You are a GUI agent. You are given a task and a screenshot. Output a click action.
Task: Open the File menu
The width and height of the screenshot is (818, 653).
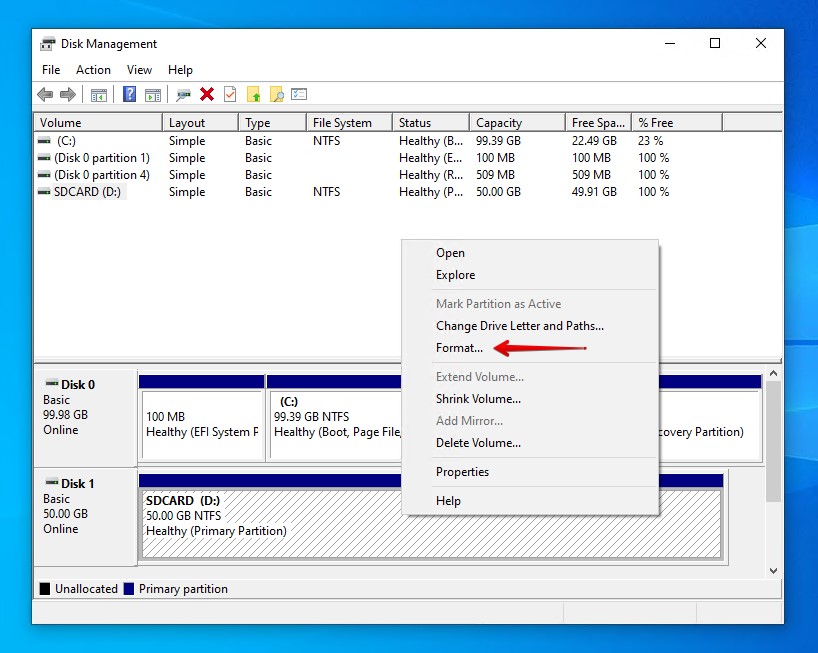pos(51,70)
